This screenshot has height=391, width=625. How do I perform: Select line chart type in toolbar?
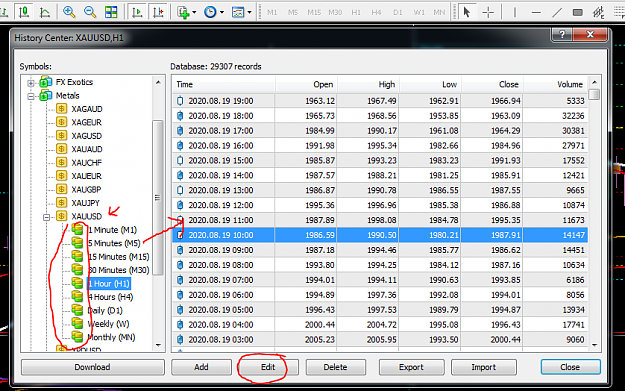click(45, 12)
